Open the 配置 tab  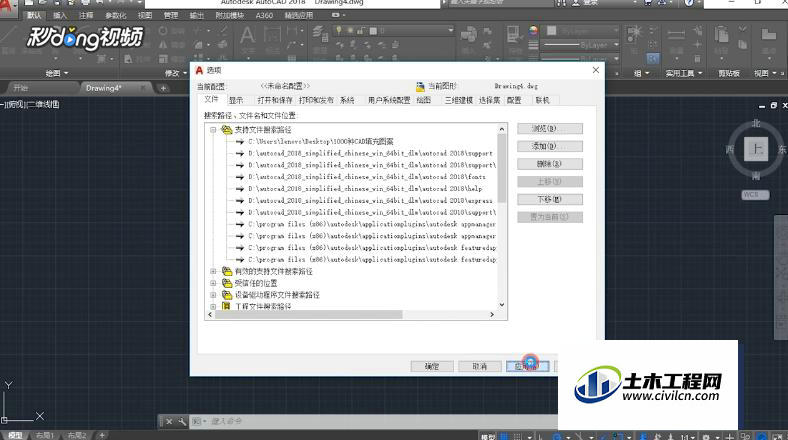tap(514, 100)
